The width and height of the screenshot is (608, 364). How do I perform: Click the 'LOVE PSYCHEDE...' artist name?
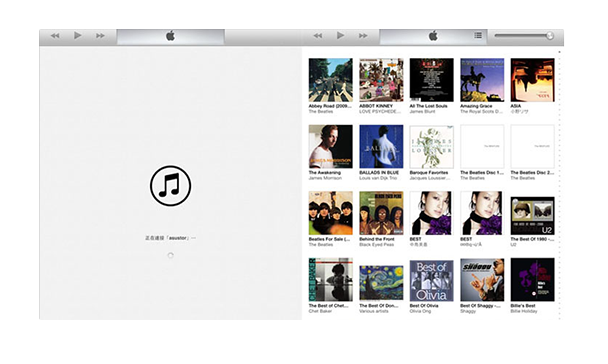(380, 112)
